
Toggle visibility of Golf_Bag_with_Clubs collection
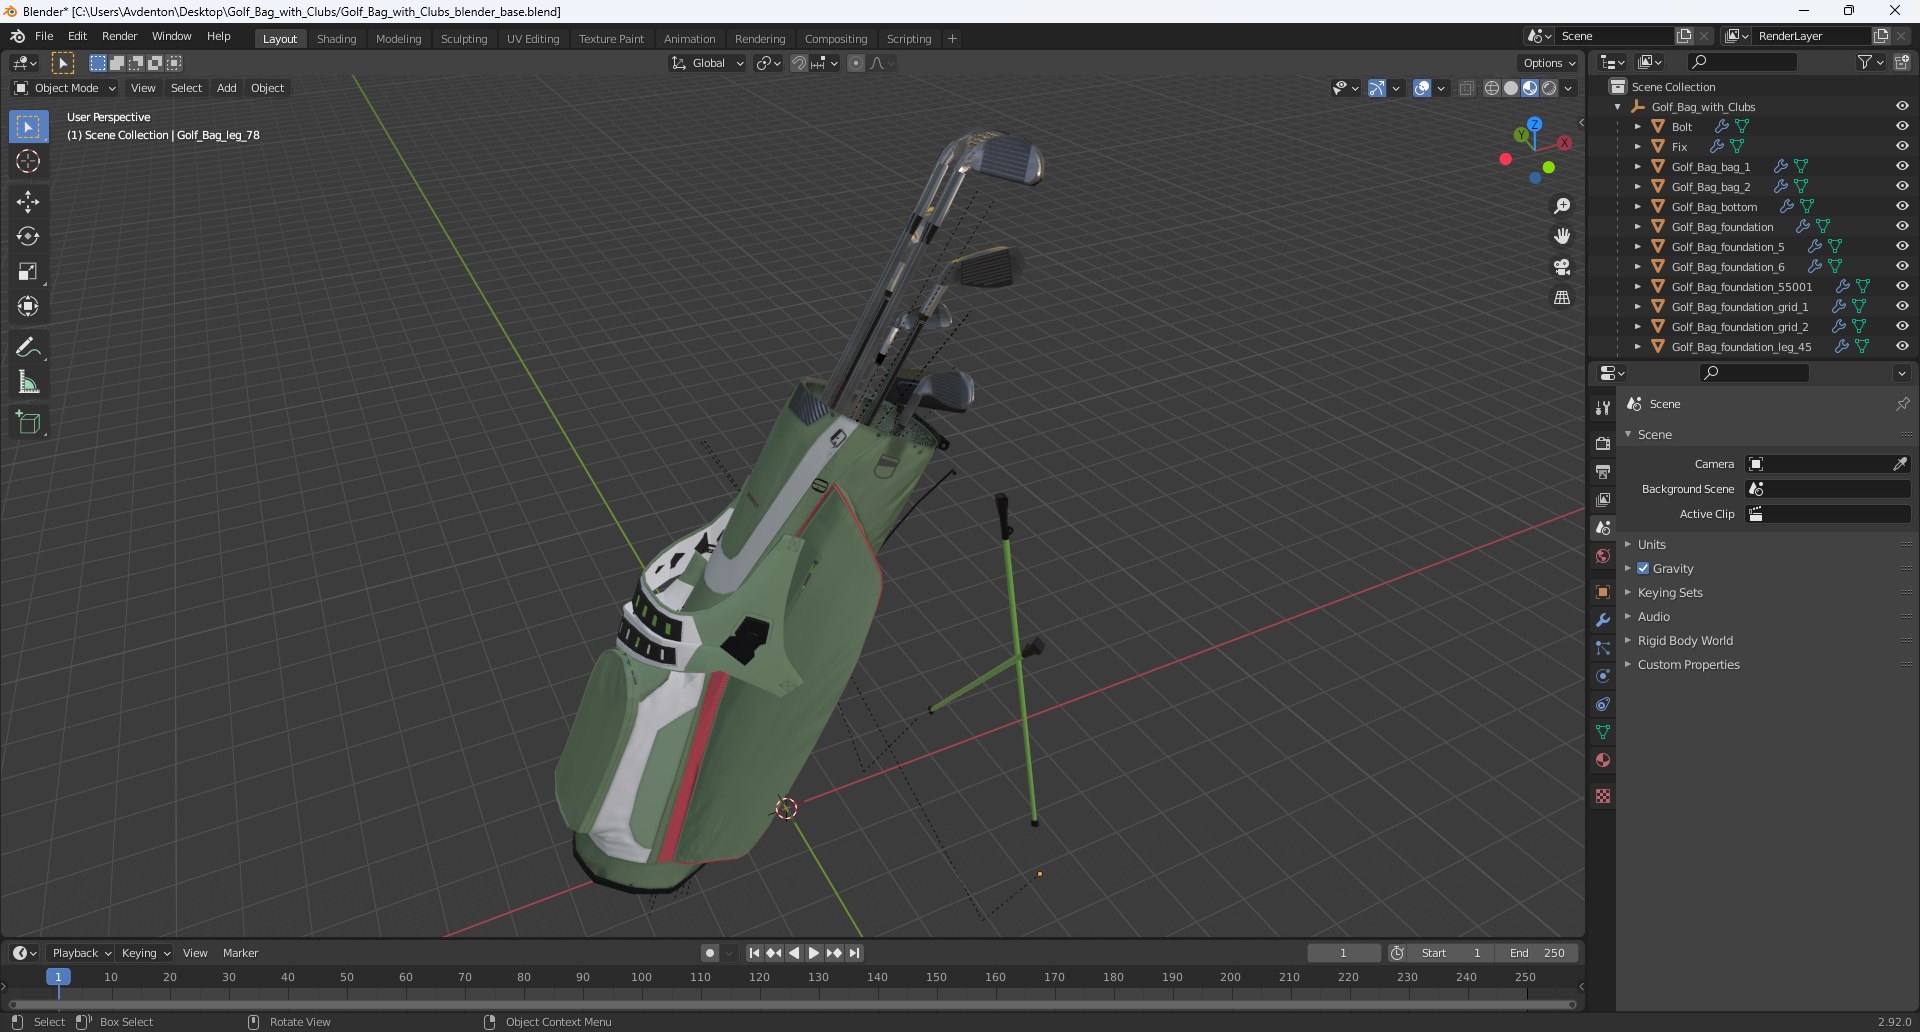click(x=1902, y=107)
